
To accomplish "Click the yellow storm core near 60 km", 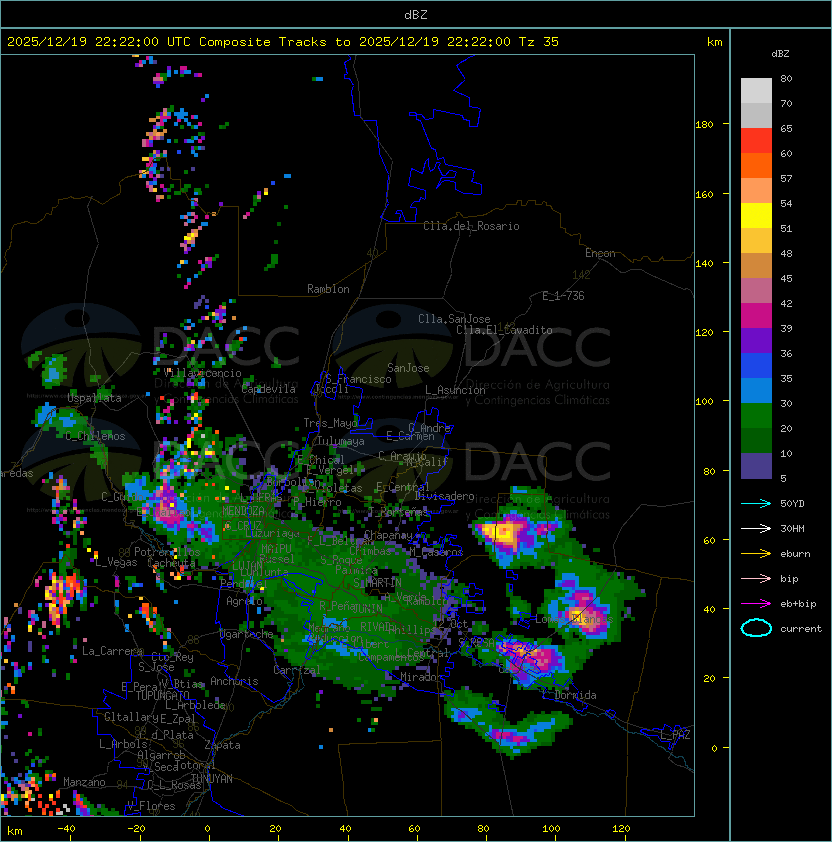I will 504,532.
